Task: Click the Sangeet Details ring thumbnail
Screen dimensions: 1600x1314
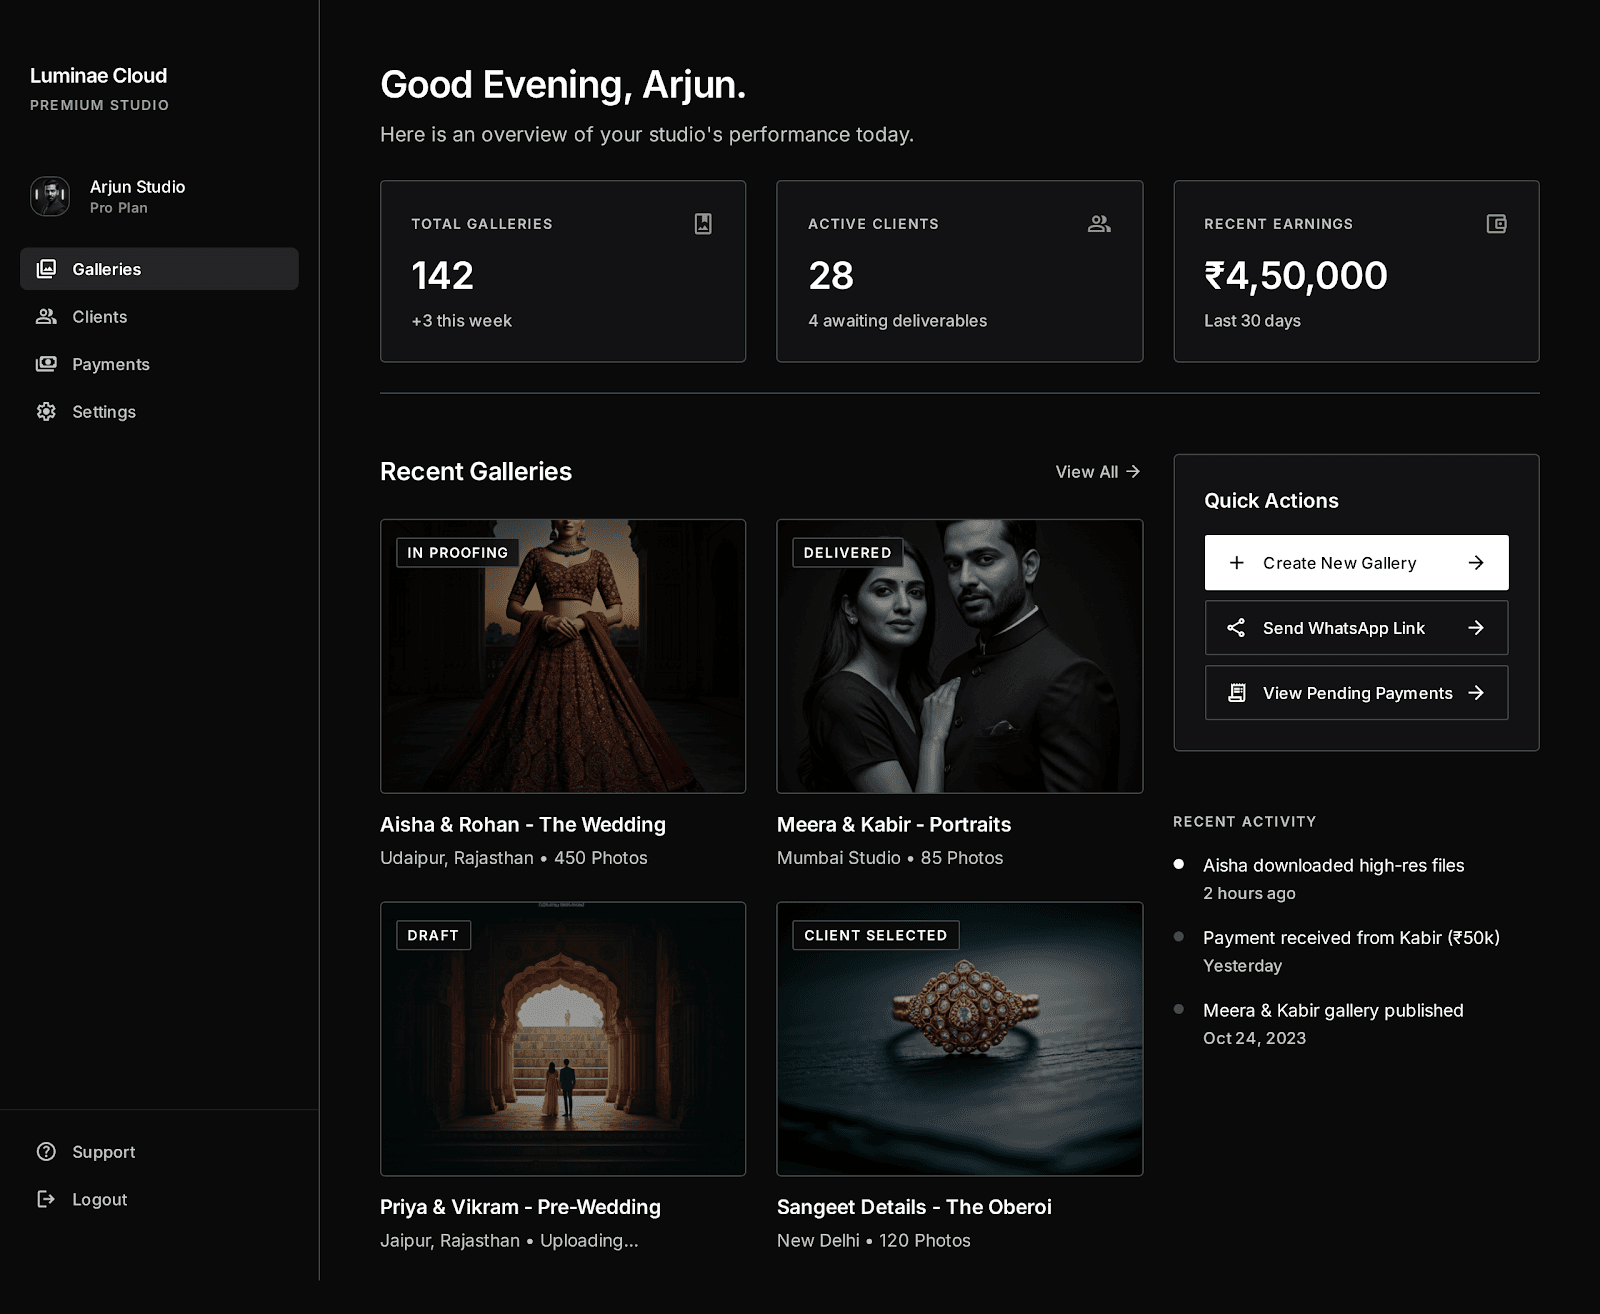Action: point(960,1039)
